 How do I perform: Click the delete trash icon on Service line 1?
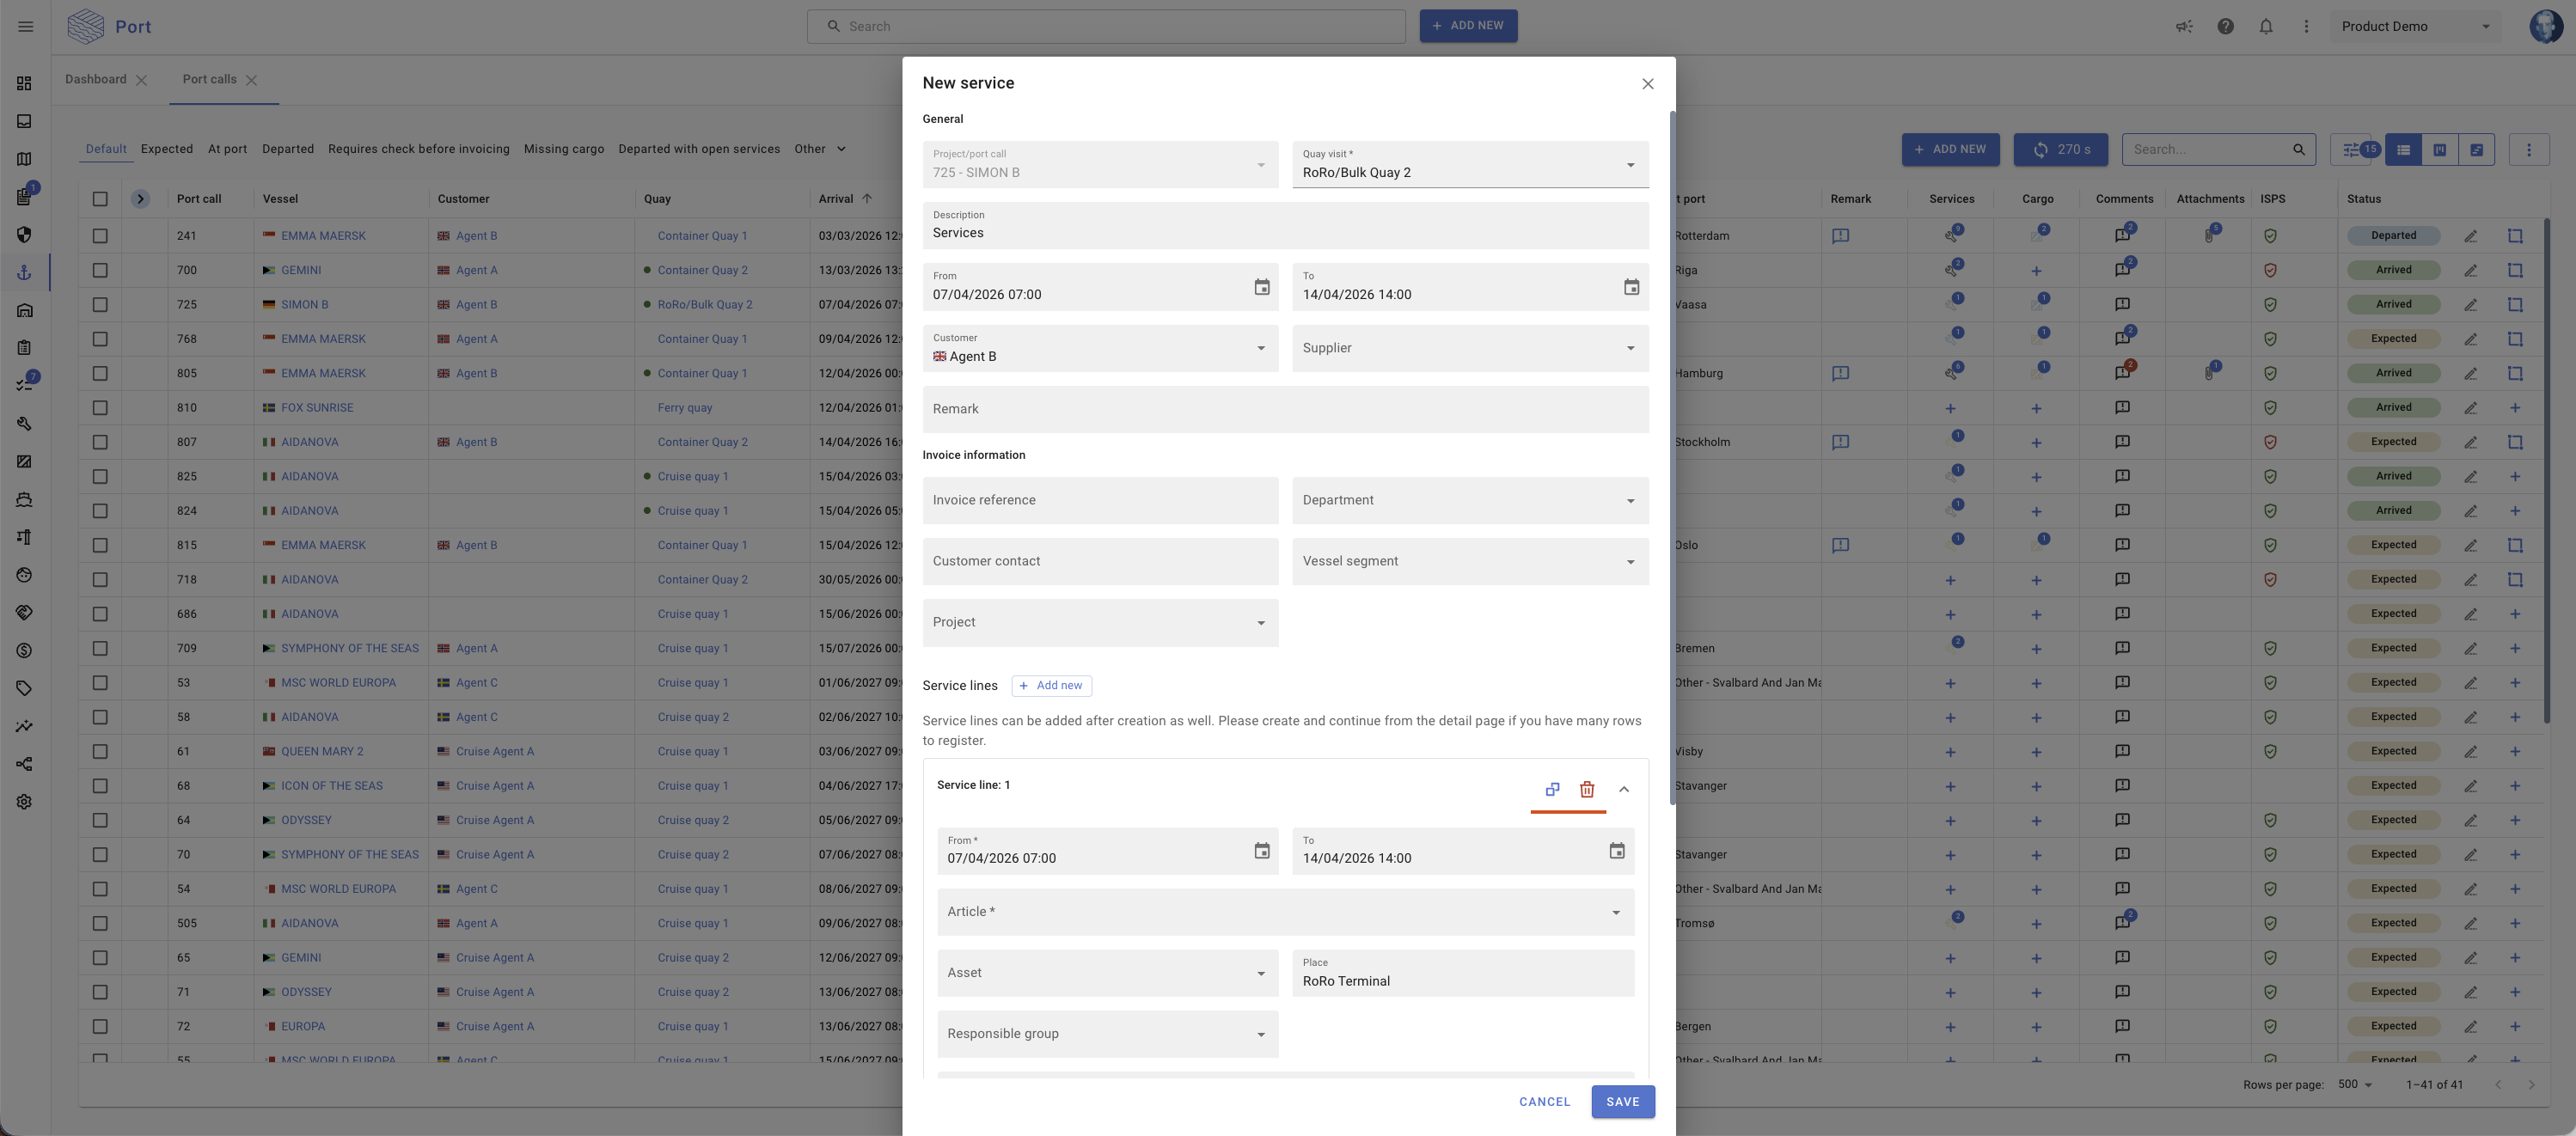1586,789
